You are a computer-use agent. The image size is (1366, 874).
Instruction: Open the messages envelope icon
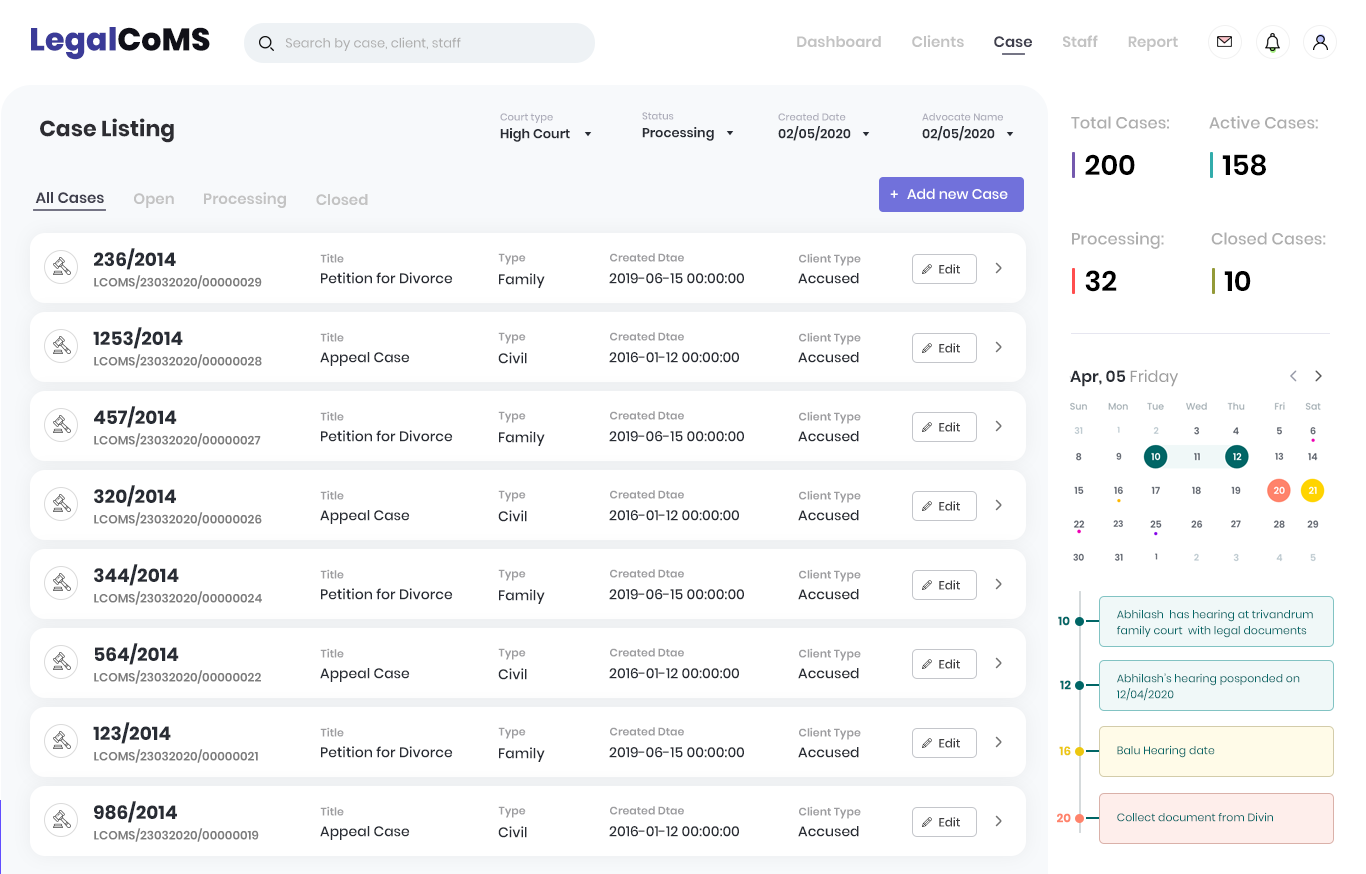click(1224, 42)
